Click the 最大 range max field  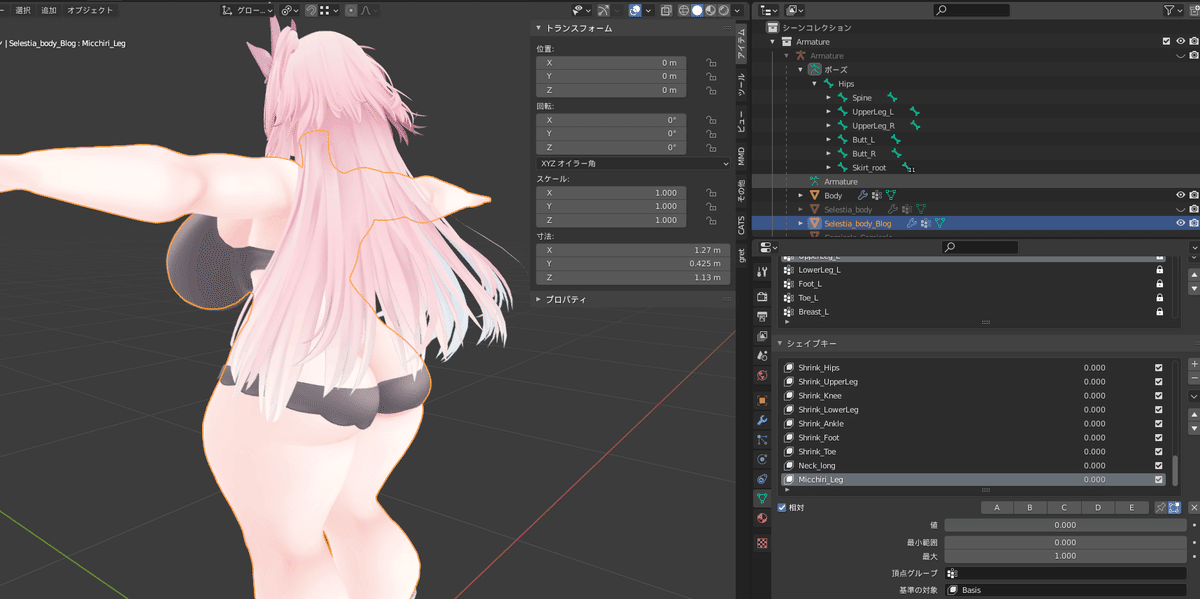pos(1064,556)
